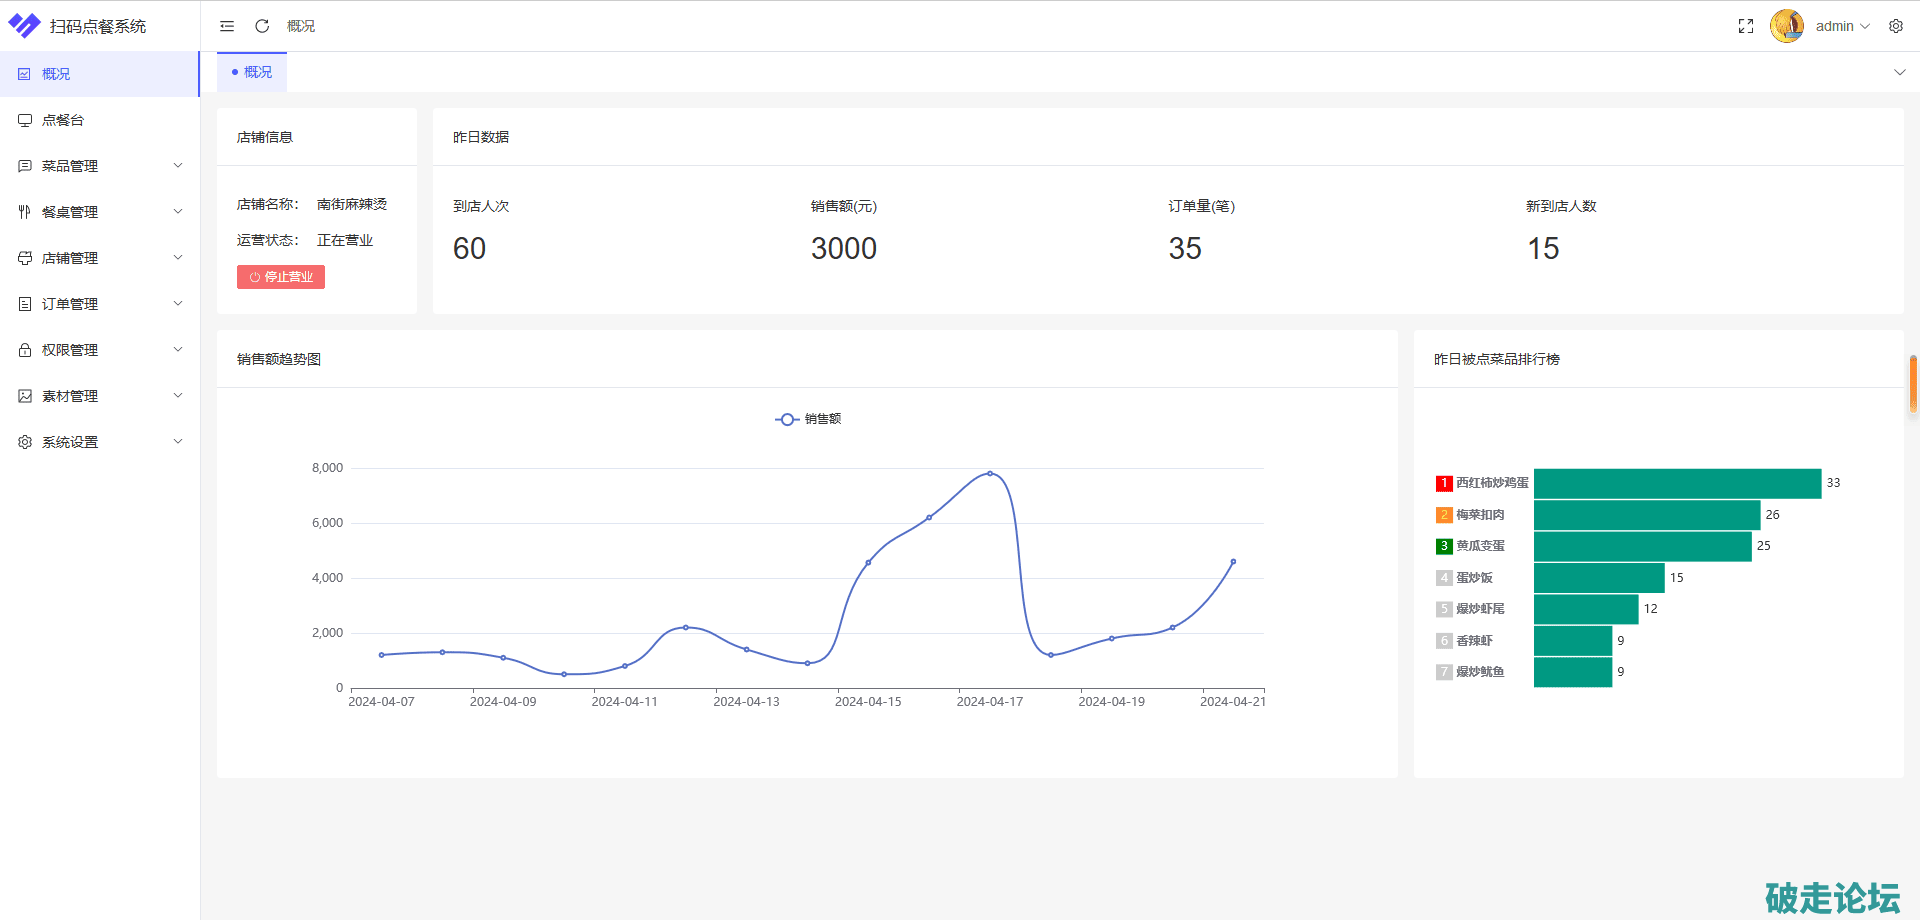Expand the 餐桌管理 submenu

click(x=100, y=212)
